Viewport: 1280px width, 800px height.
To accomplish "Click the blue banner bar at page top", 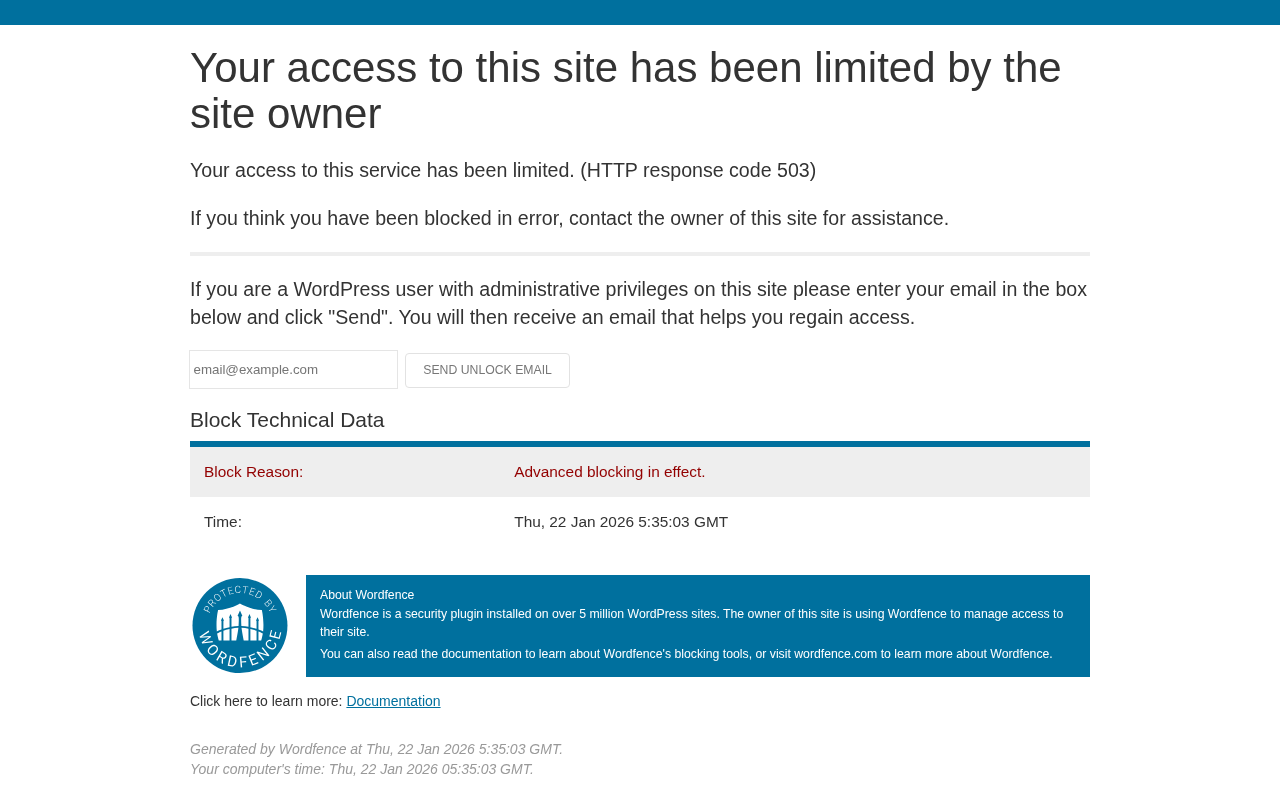I will [640, 12].
